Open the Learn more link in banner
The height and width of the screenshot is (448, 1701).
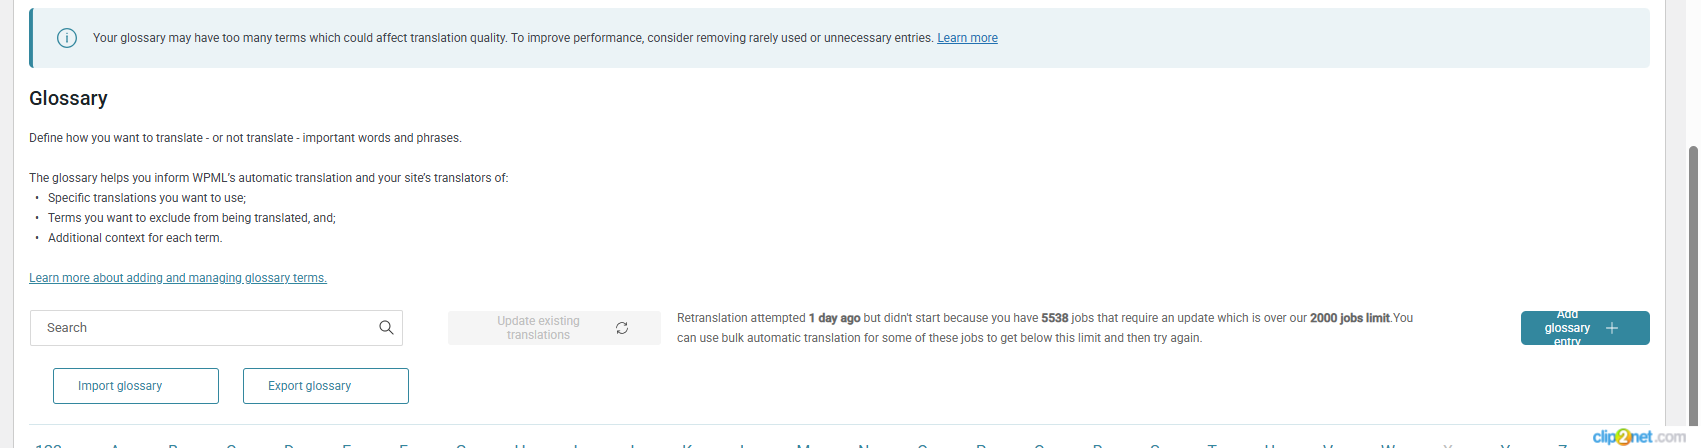pyautogui.click(x=967, y=38)
